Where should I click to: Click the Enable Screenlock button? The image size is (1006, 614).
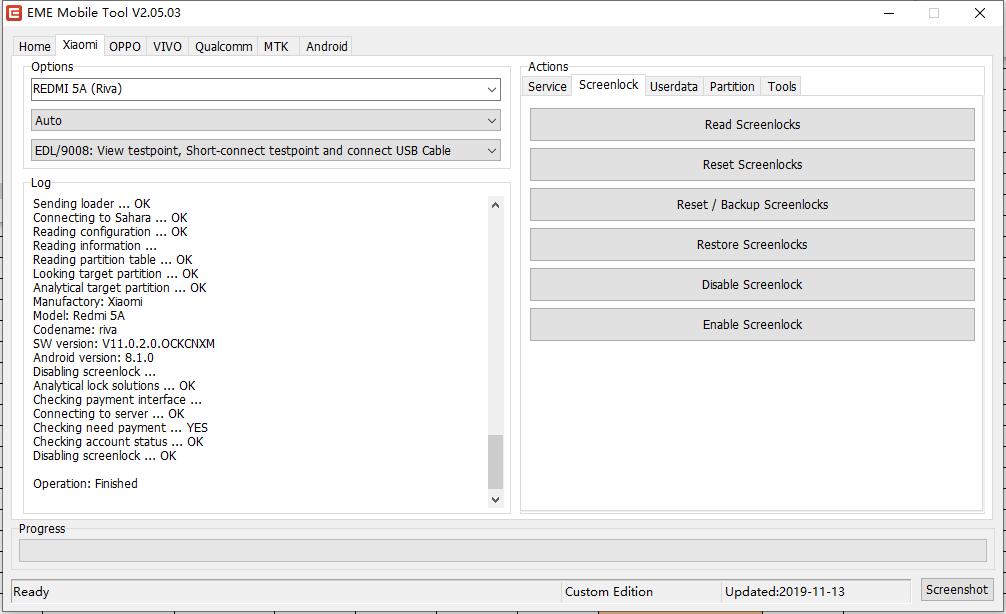pos(752,325)
